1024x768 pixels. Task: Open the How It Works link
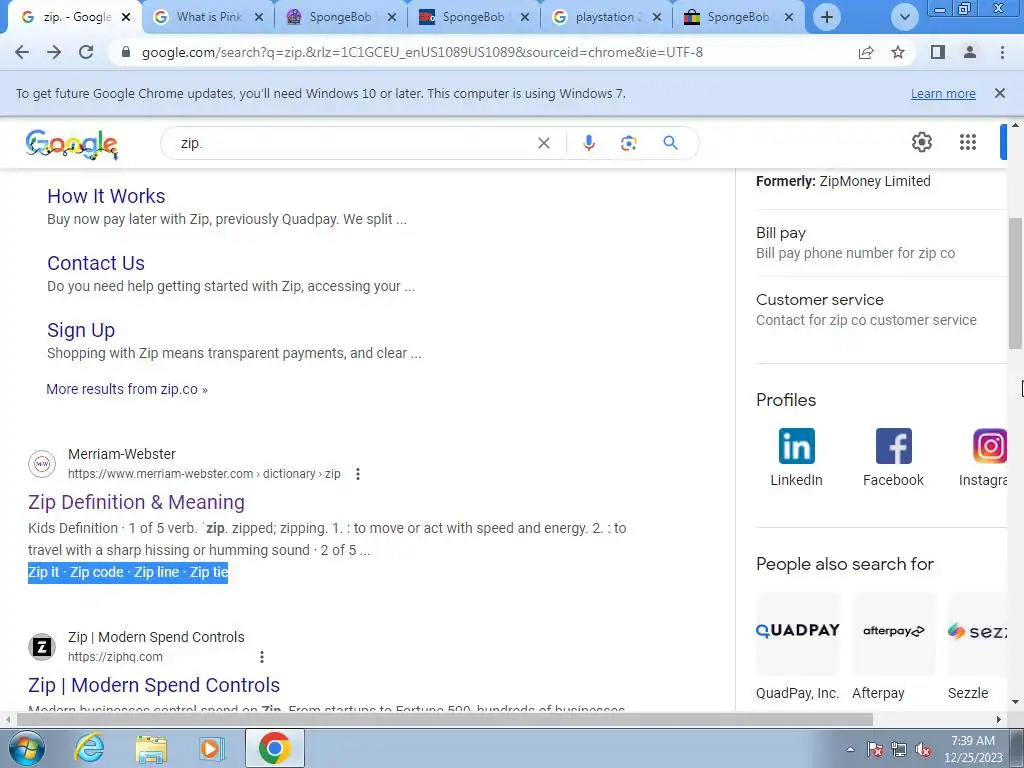click(x=106, y=196)
